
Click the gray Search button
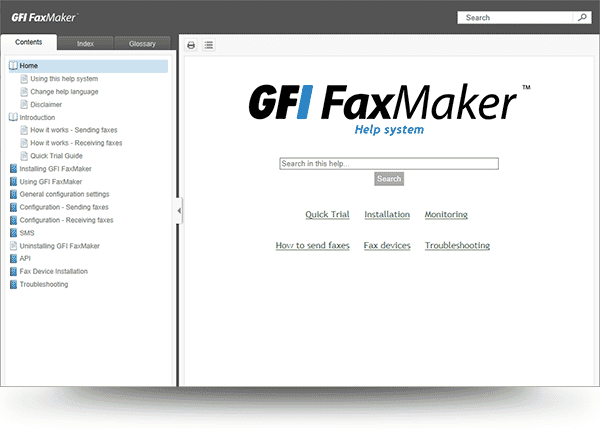(389, 179)
